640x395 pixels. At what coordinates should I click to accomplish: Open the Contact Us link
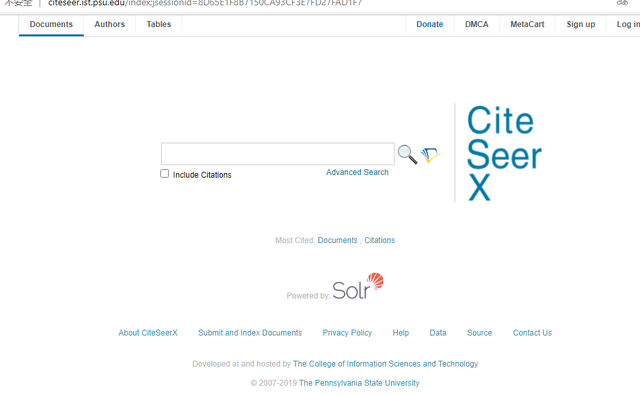[532, 333]
